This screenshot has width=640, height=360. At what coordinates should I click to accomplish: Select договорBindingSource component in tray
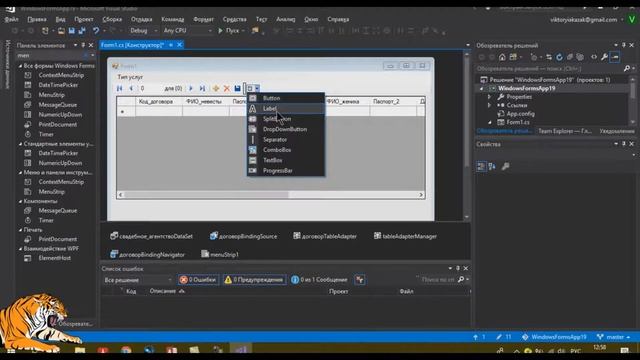(x=243, y=236)
